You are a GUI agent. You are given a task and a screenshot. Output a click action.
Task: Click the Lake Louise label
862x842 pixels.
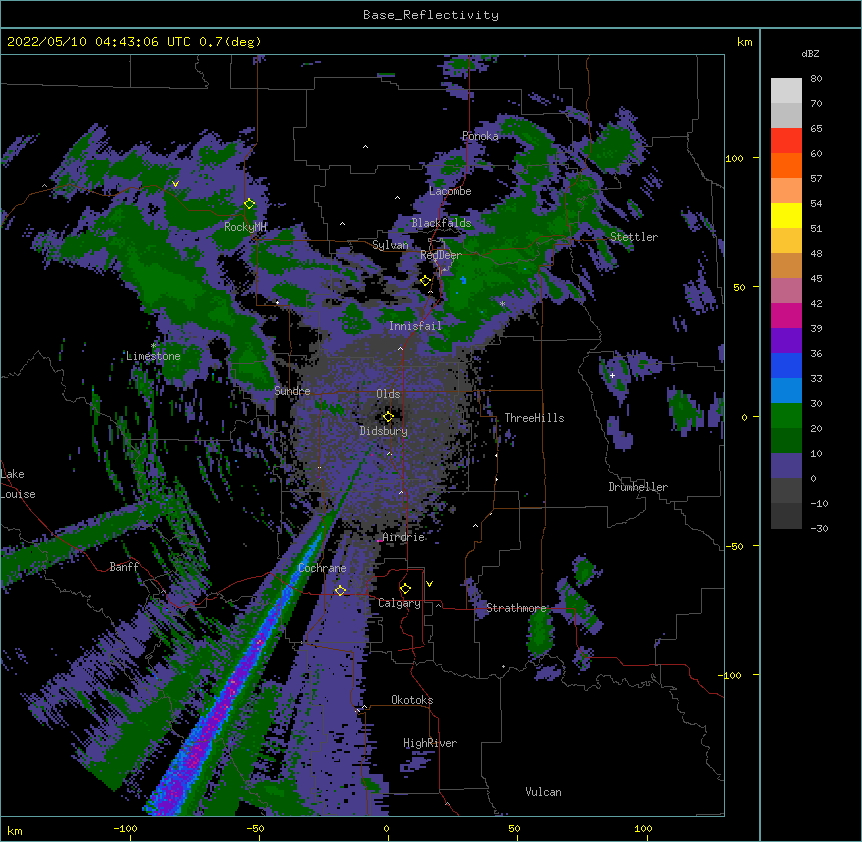point(18,484)
